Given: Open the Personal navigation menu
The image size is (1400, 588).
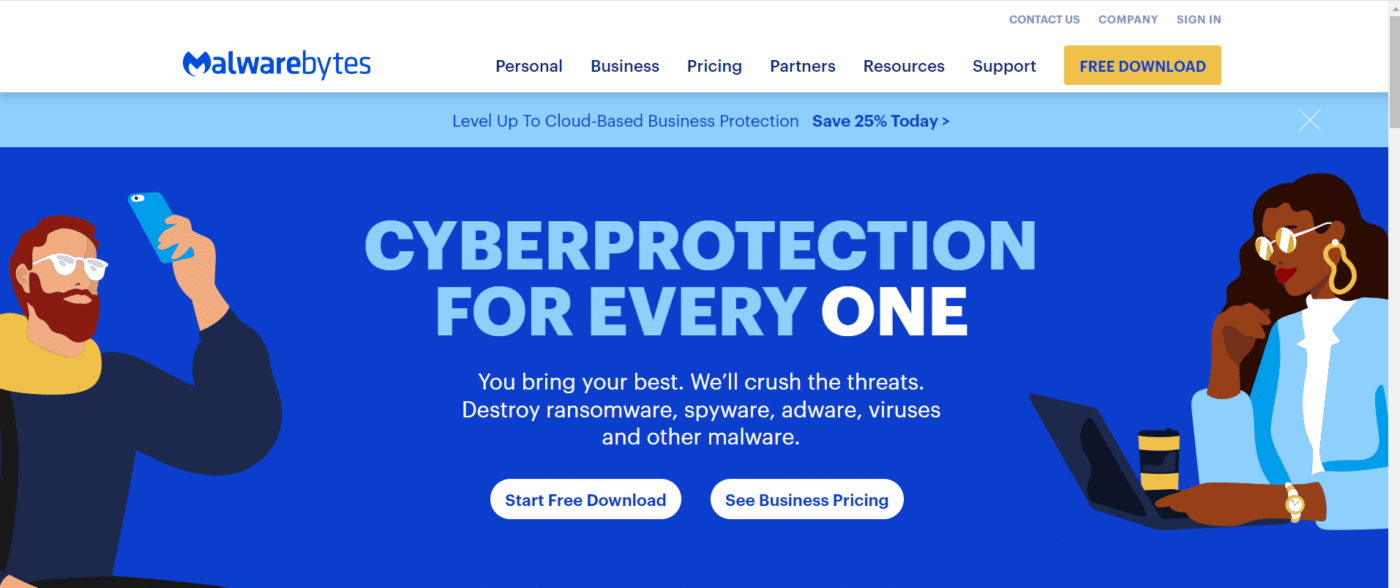Looking at the screenshot, I should tap(529, 66).
